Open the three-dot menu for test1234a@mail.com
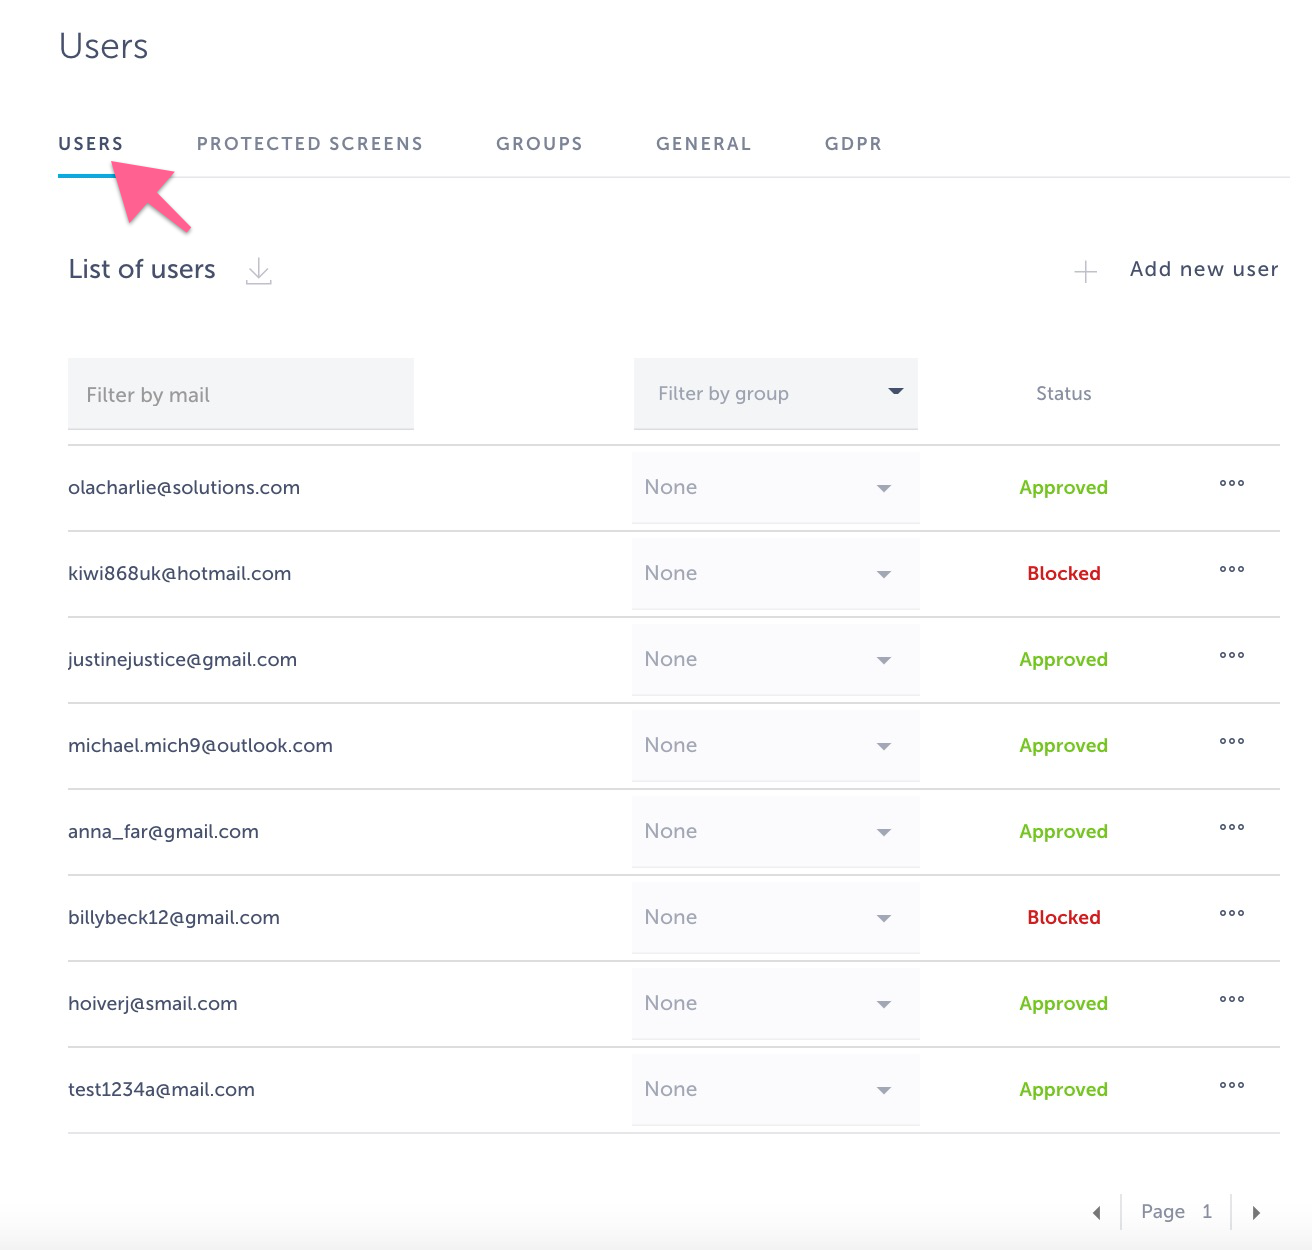Screen dimensions: 1312x1250 point(1231,1086)
